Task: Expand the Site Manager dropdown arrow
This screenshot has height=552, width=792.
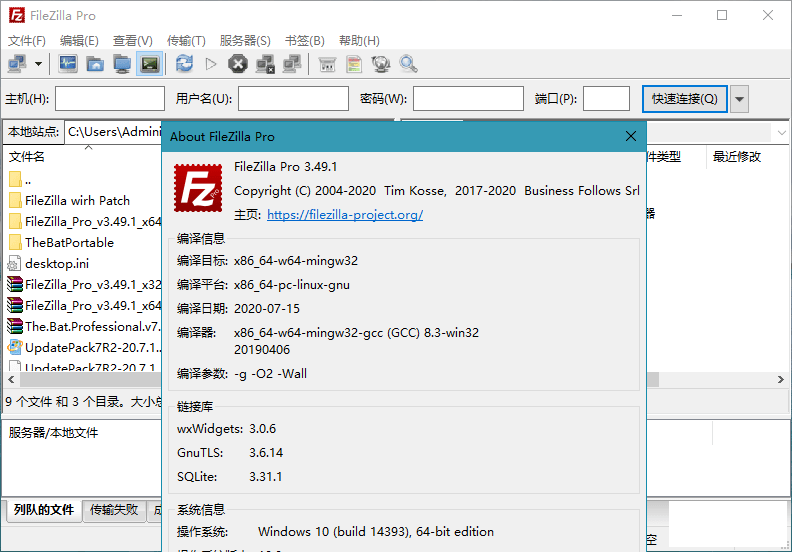Action: click(x=38, y=64)
